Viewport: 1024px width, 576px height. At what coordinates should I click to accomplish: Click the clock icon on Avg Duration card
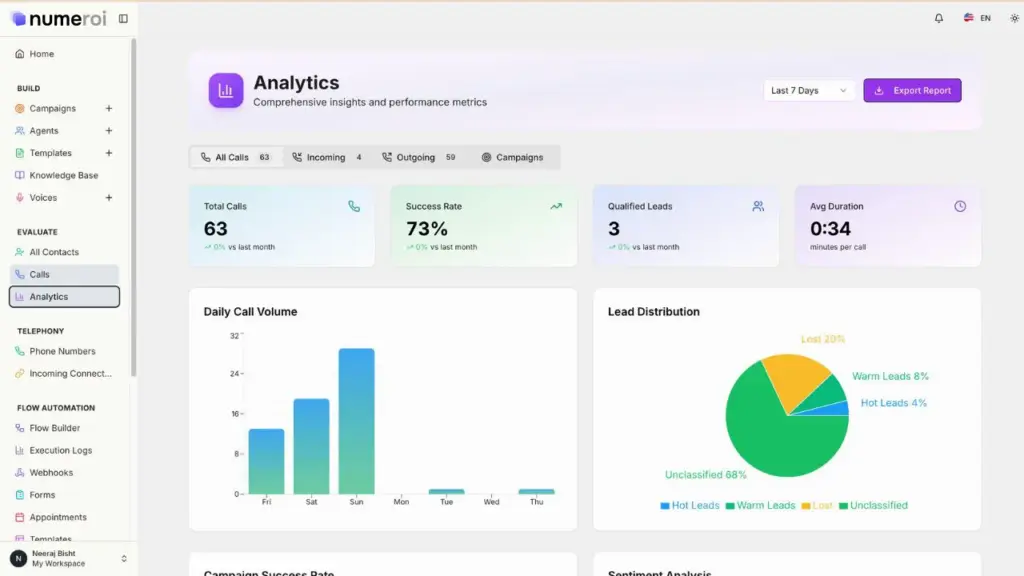960,206
